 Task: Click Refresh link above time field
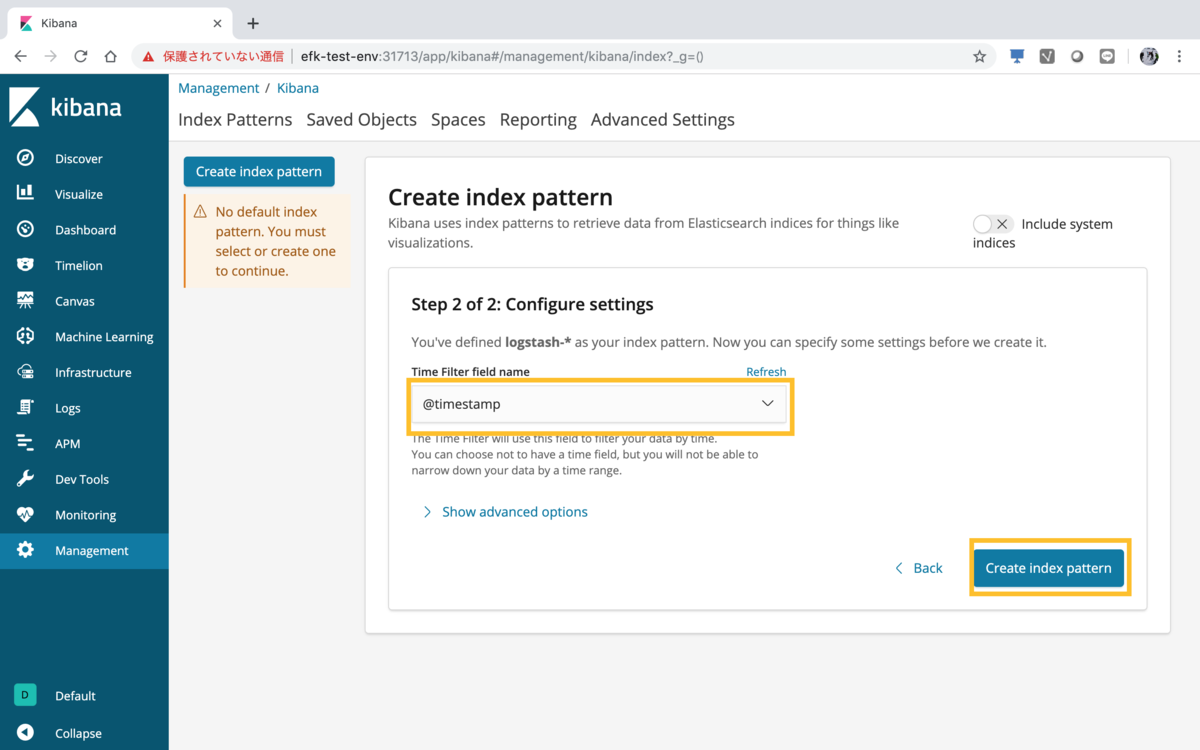click(x=766, y=371)
